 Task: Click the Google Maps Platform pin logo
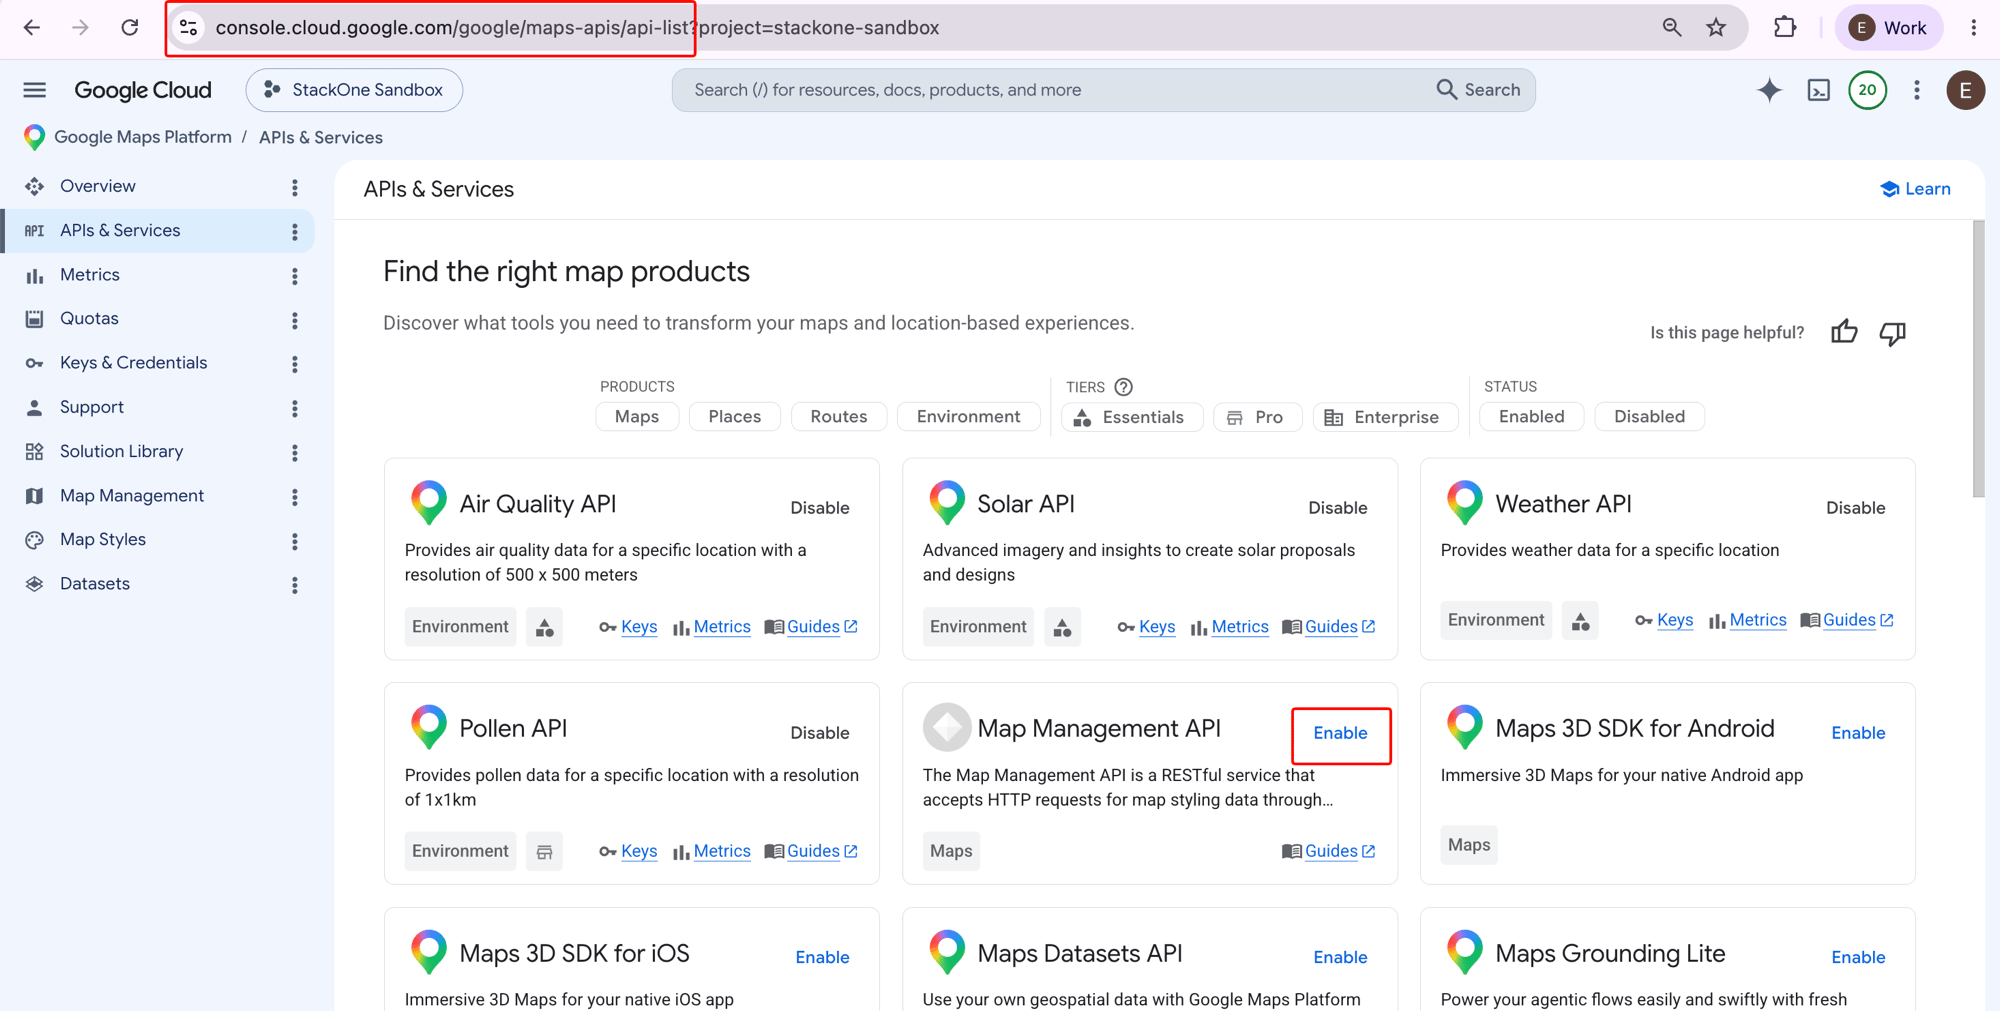coord(35,137)
